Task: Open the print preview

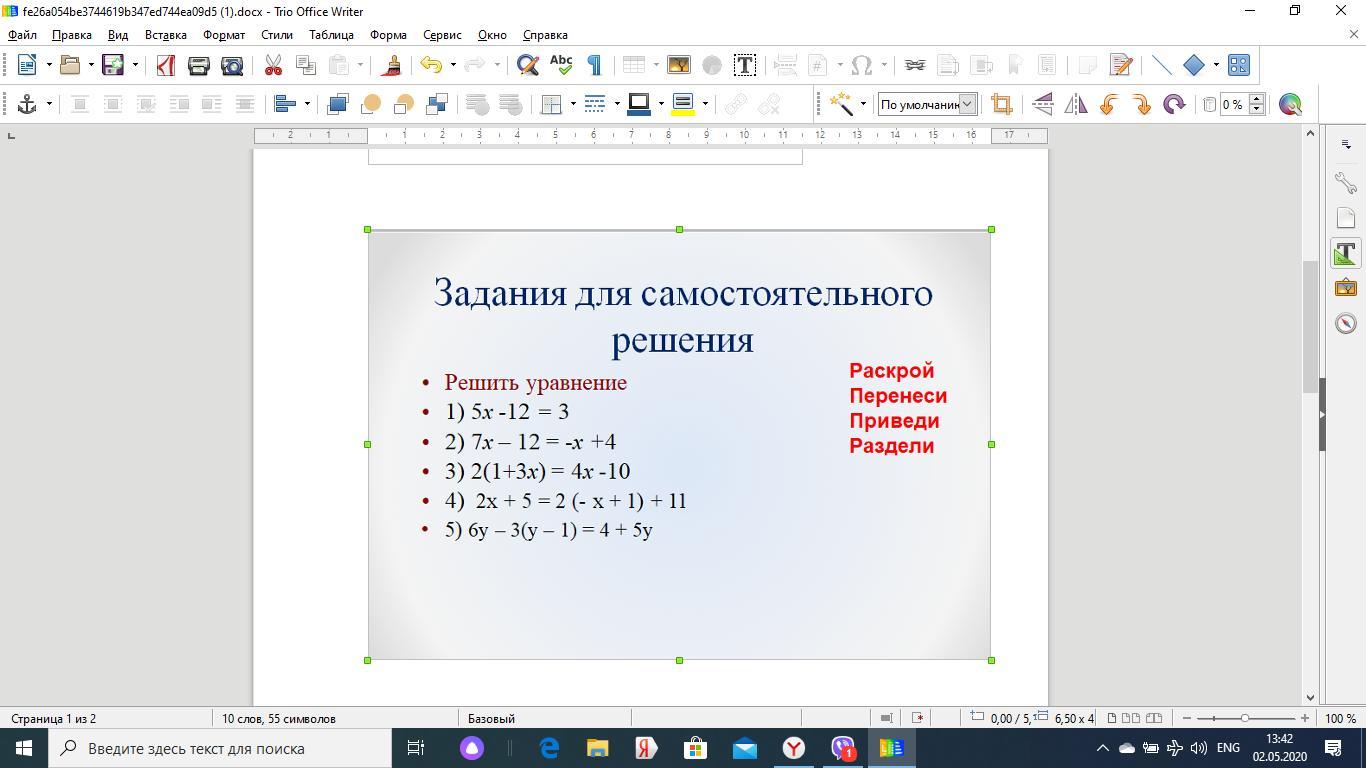Action: [x=231, y=65]
